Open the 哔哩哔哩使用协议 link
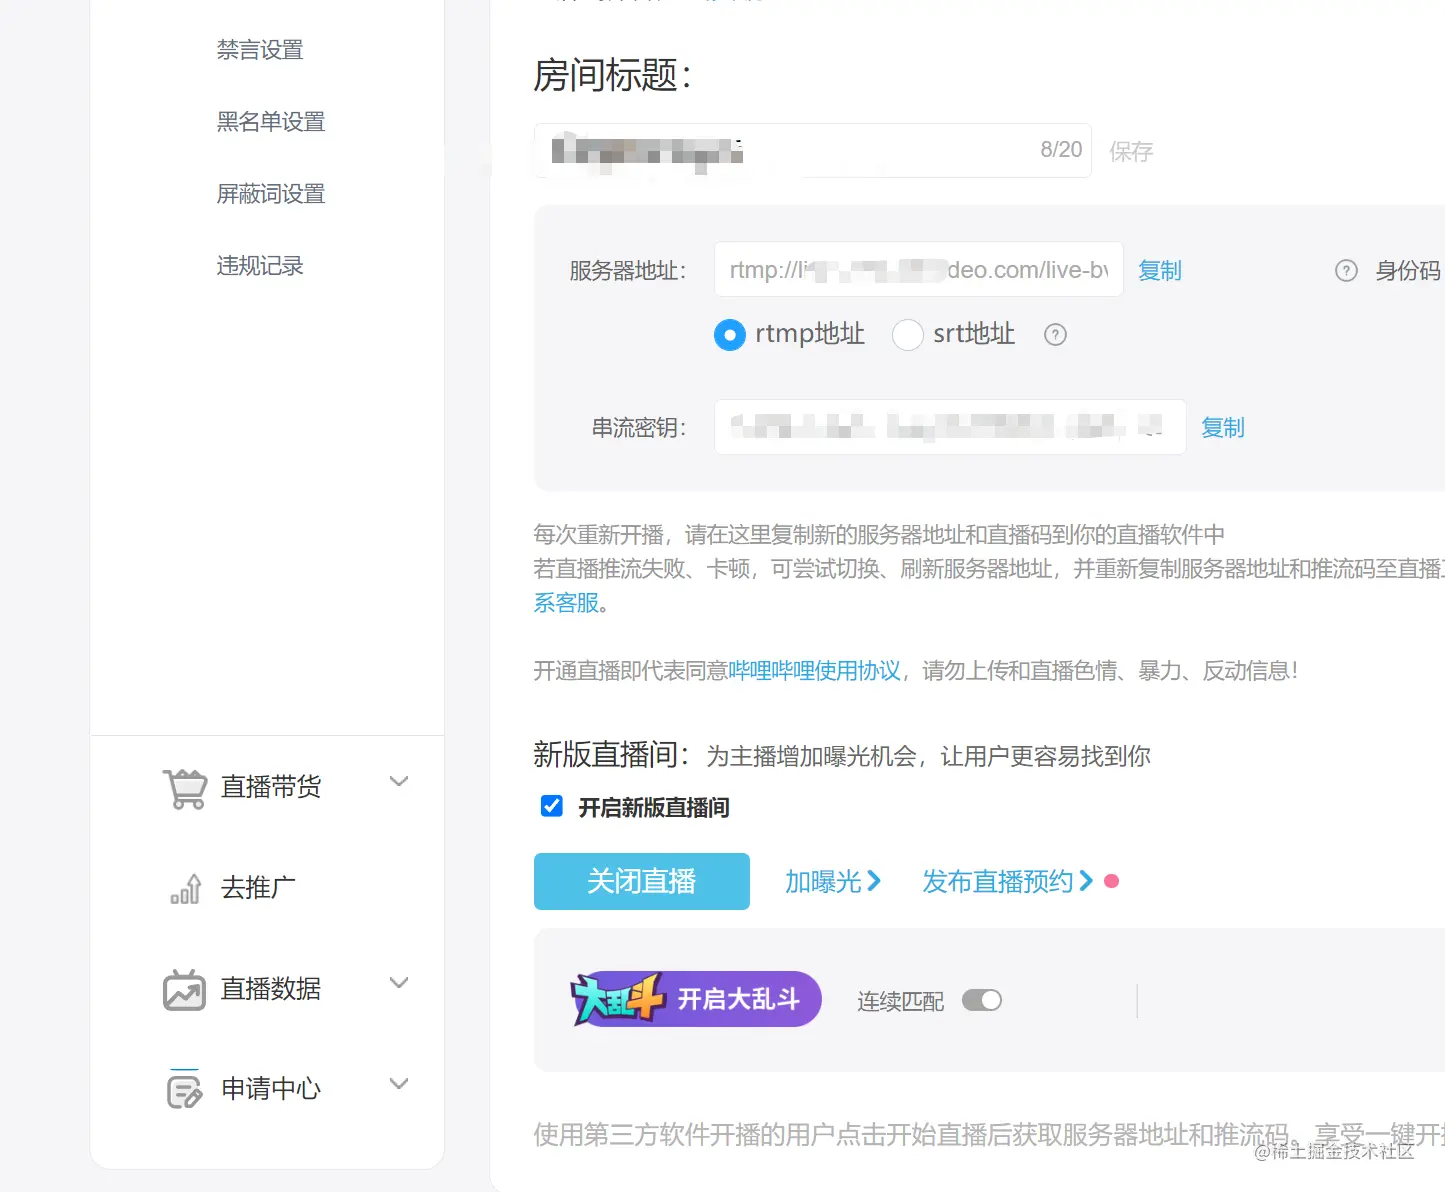This screenshot has height=1192, width=1445. click(x=815, y=671)
